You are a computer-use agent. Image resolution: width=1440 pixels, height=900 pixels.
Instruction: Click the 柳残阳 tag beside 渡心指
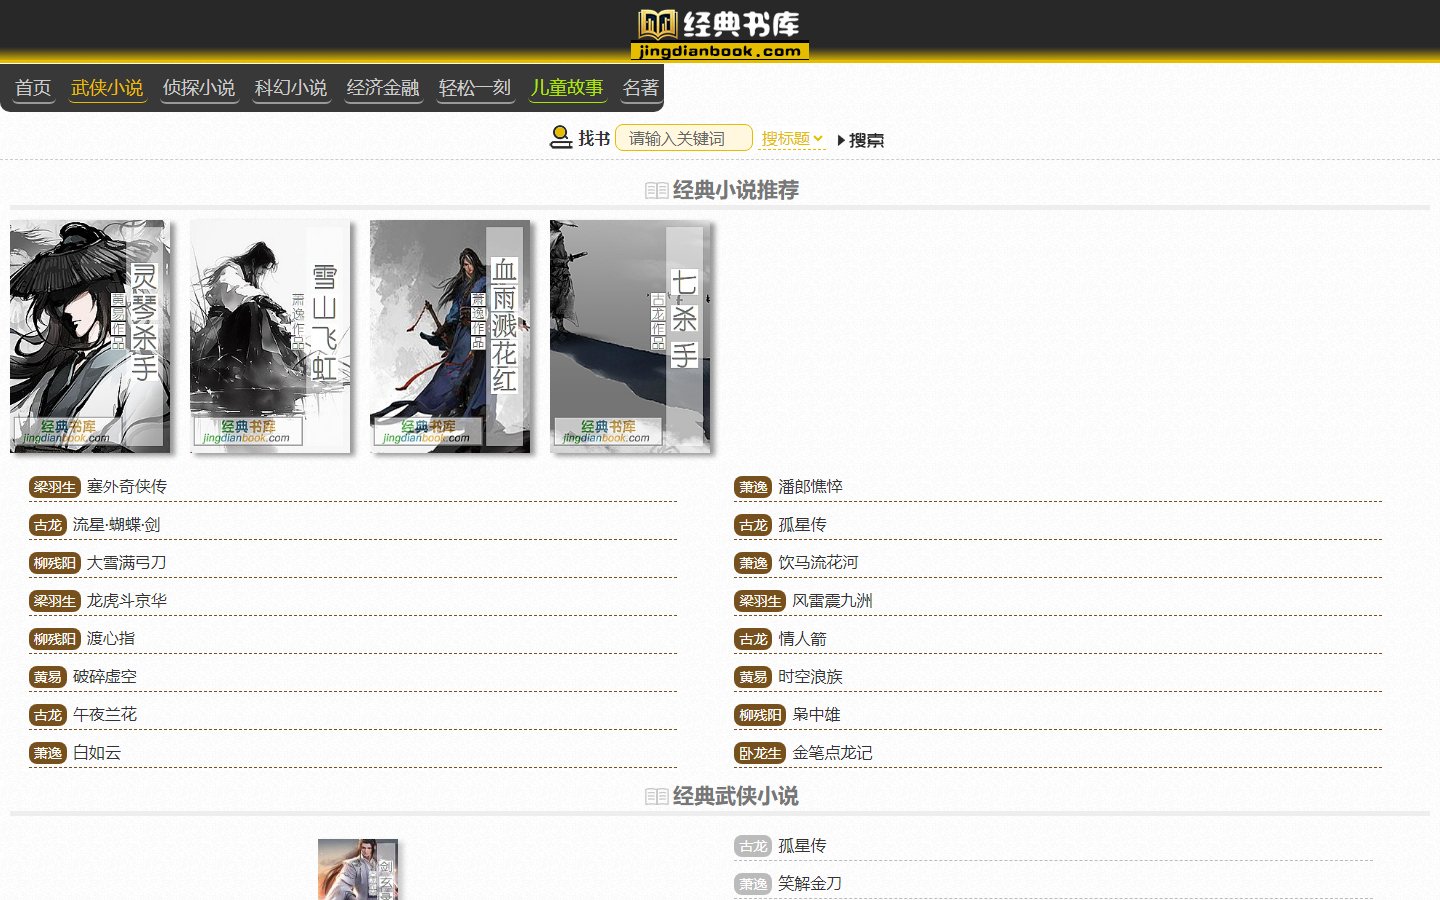click(54, 639)
